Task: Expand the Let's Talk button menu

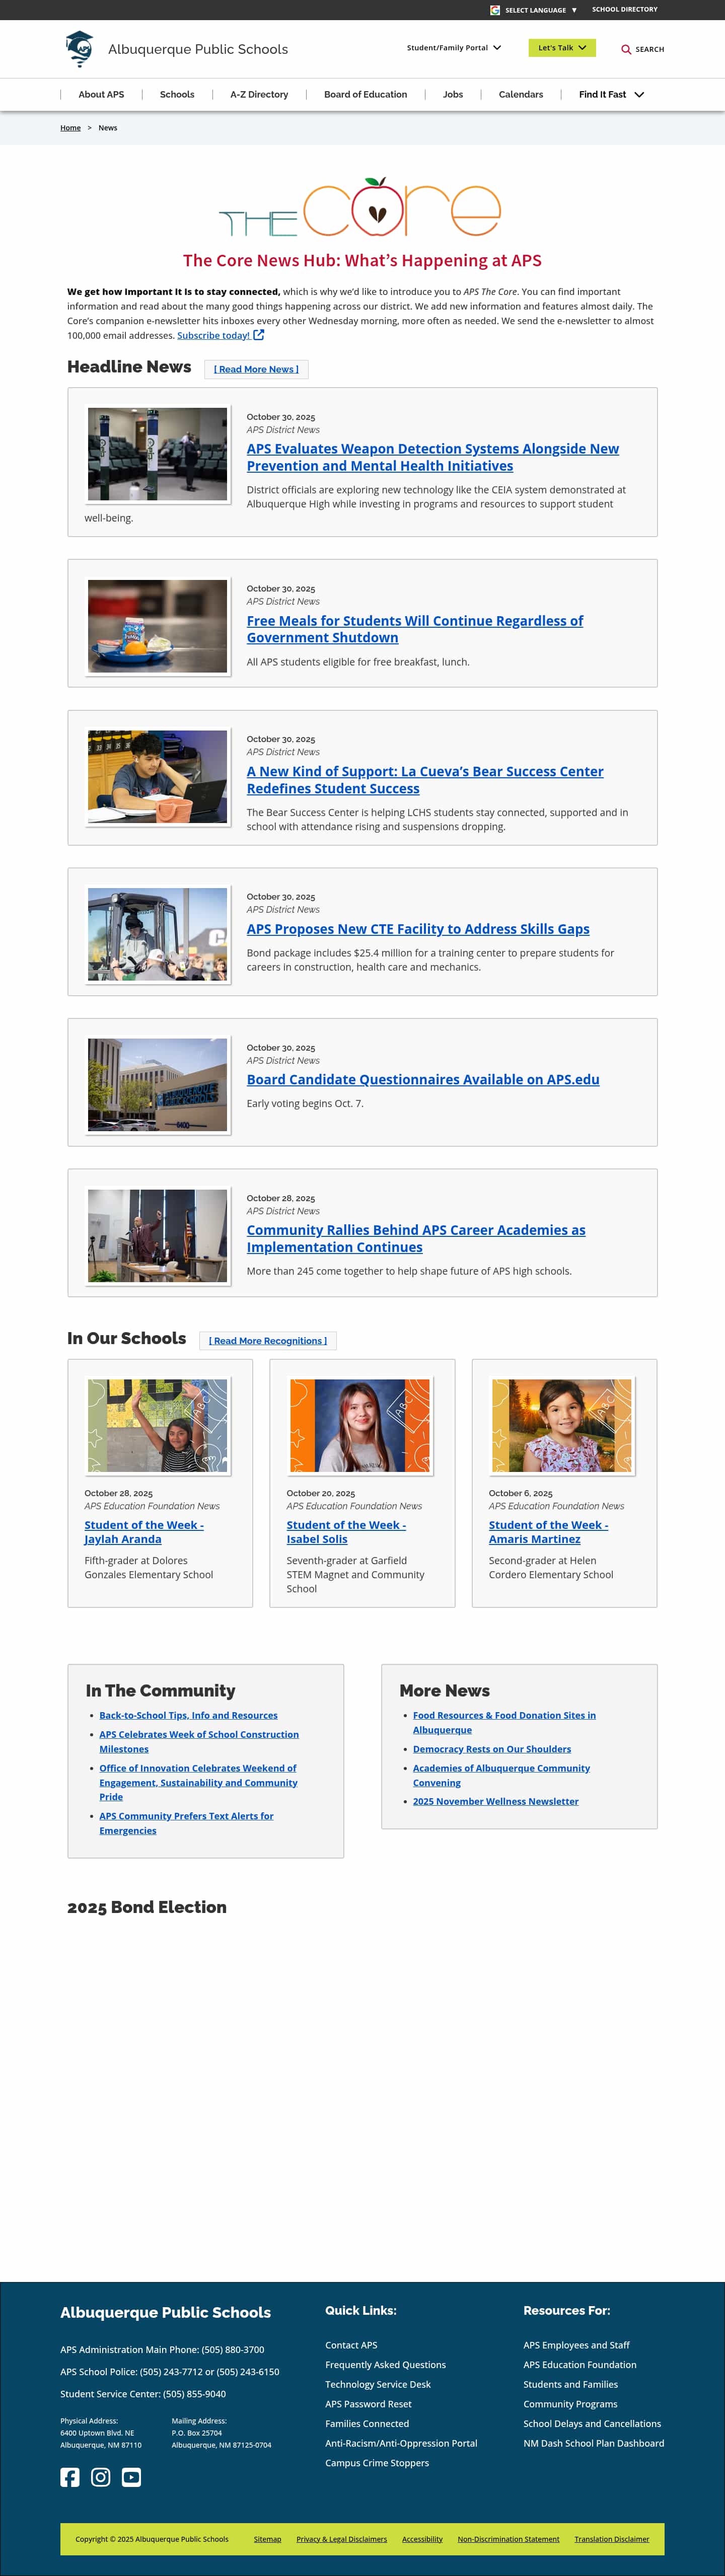Action: (x=562, y=48)
